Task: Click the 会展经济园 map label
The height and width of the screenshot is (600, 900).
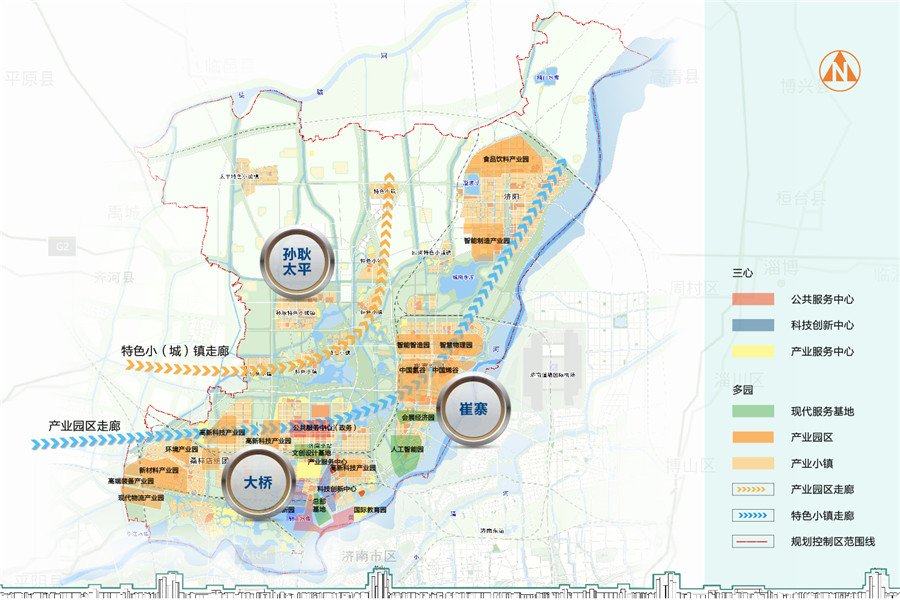Action: [418, 417]
